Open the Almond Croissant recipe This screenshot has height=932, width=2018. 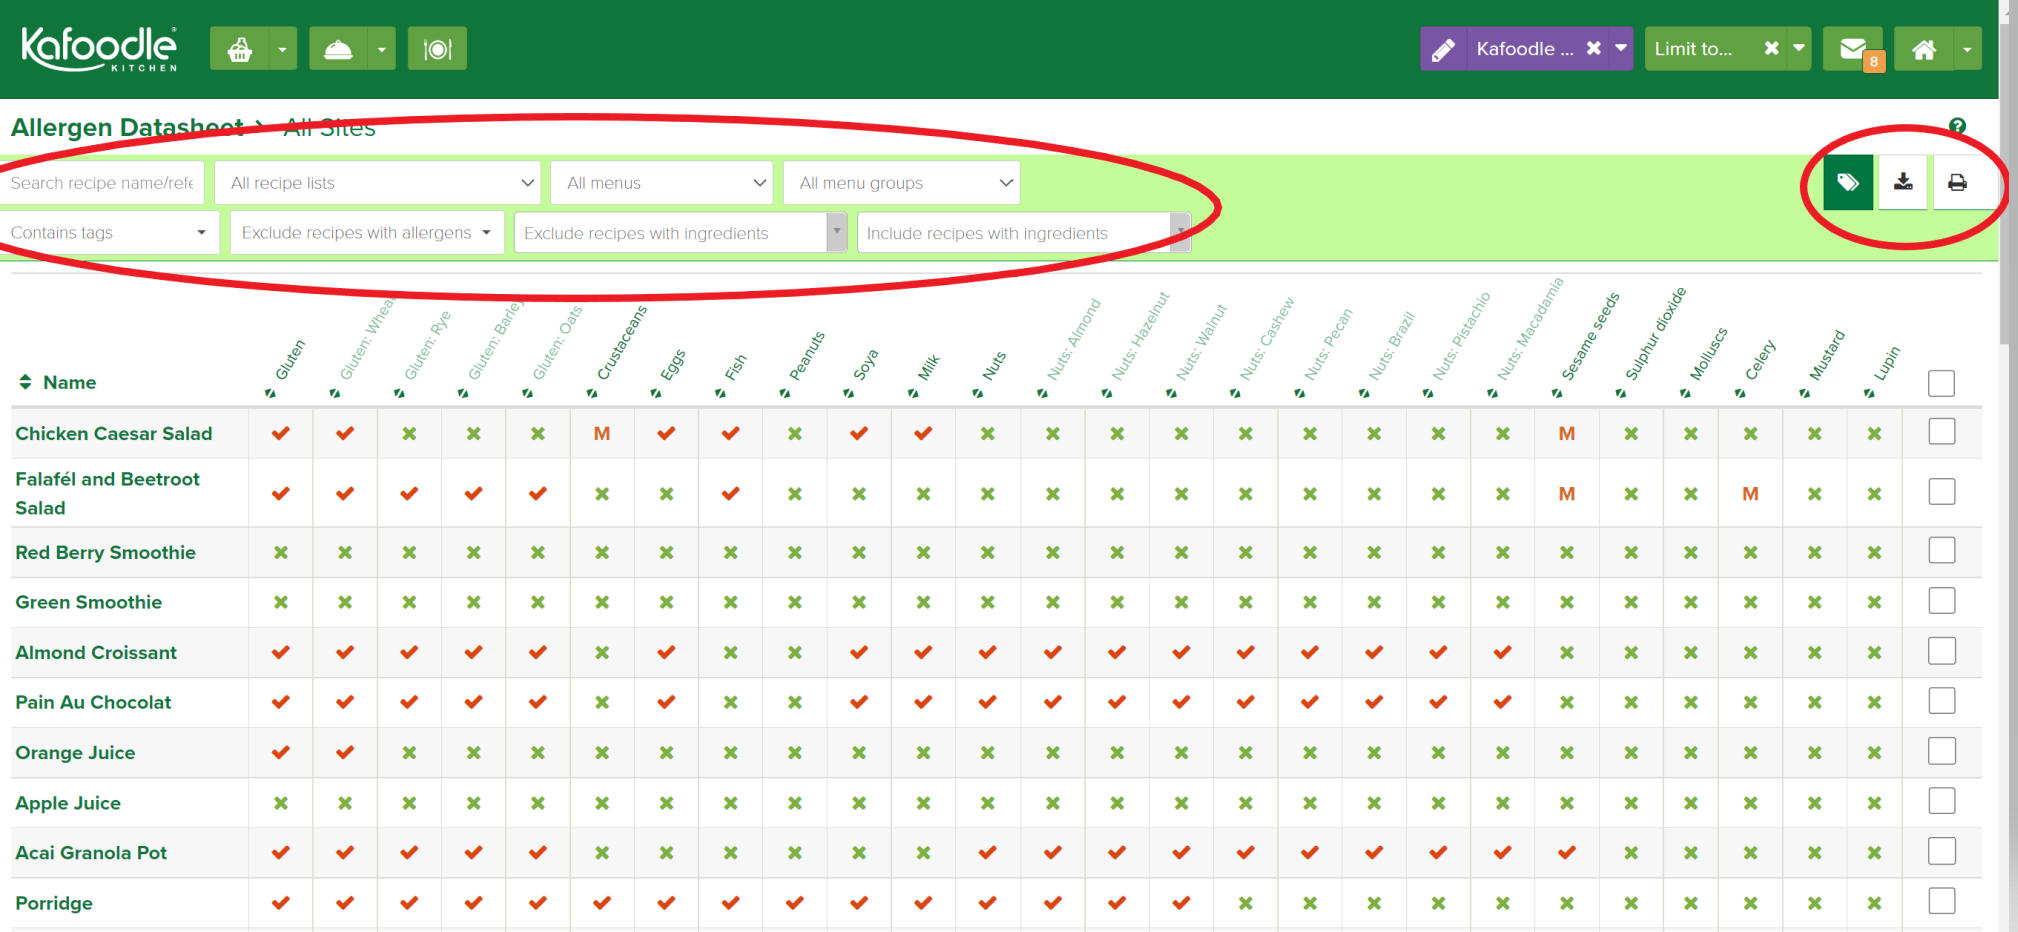(96, 652)
